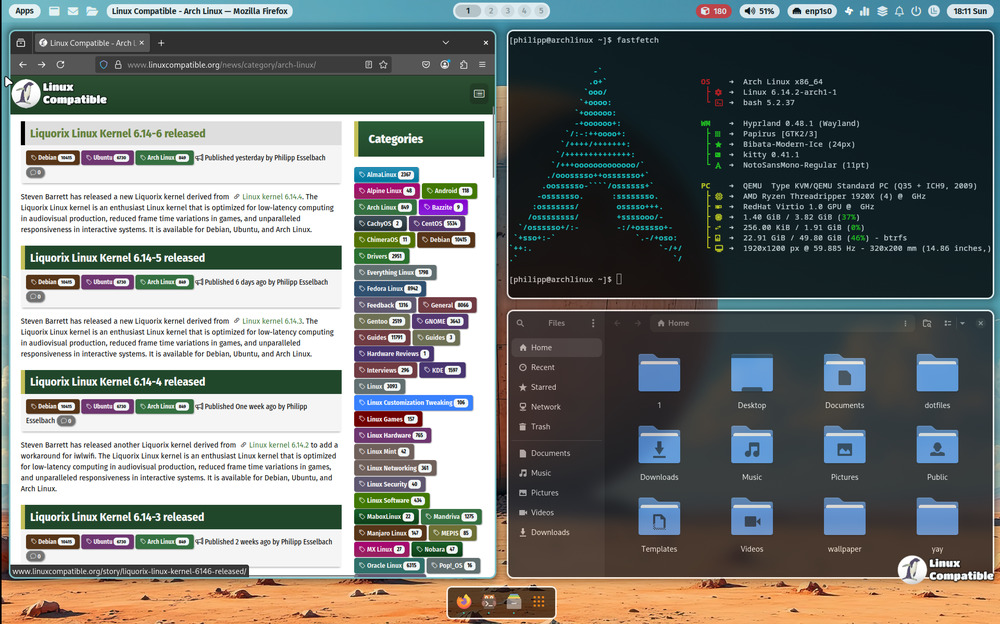Bookmark this page with the star icon
The height and width of the screenshot is (624, 1000).
click(x=383, y=64)
